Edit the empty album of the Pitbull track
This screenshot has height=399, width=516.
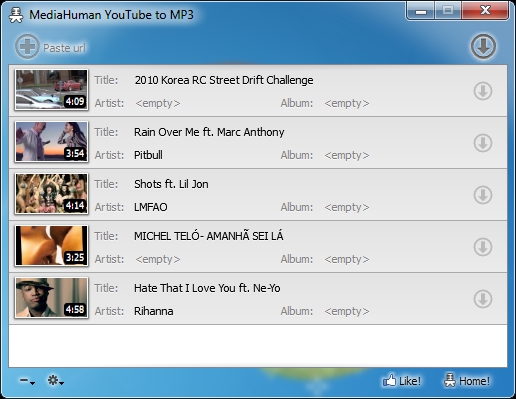(347, 155)
